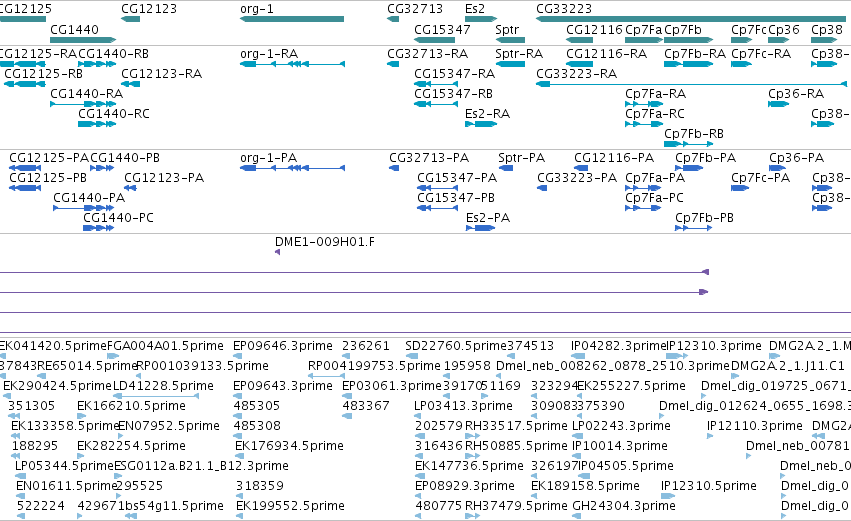Viewport: 851px width, 521px height.
Task: Click the CG33223-RA transcript label
Action: 576,74
